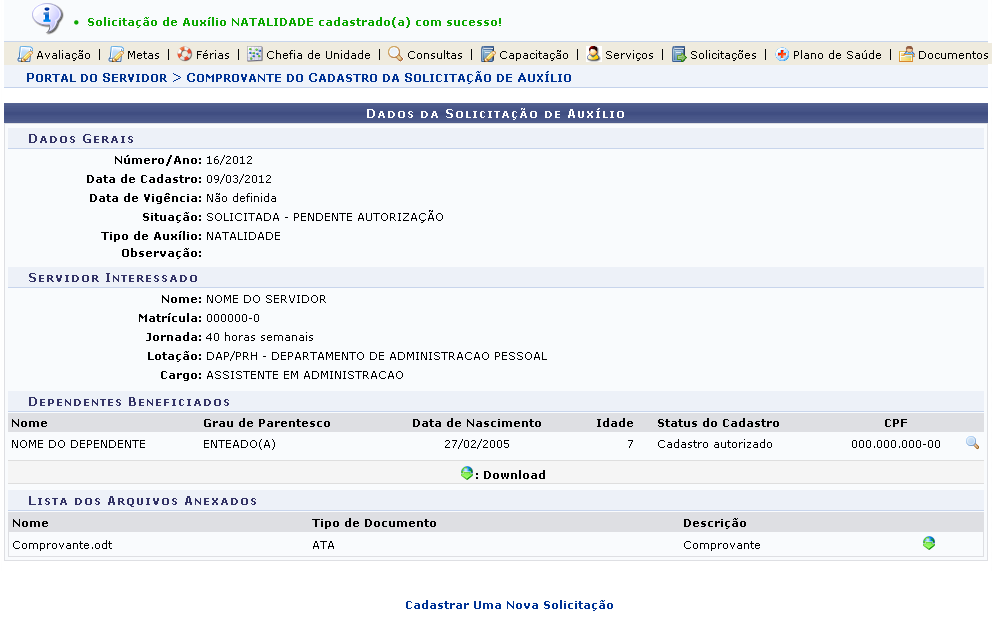
Task: Click the Solicitações icon
Action: click(x=679, y=55)
